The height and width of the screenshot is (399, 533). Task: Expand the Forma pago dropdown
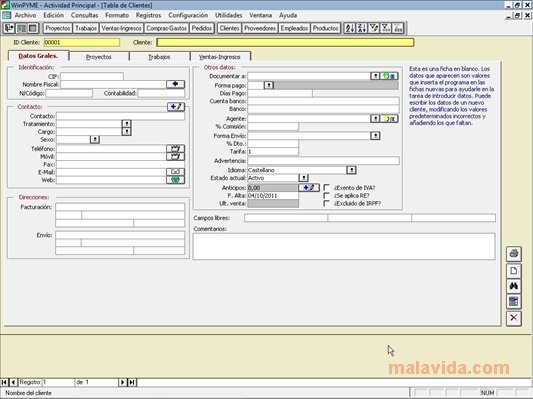tap(269, 85)
